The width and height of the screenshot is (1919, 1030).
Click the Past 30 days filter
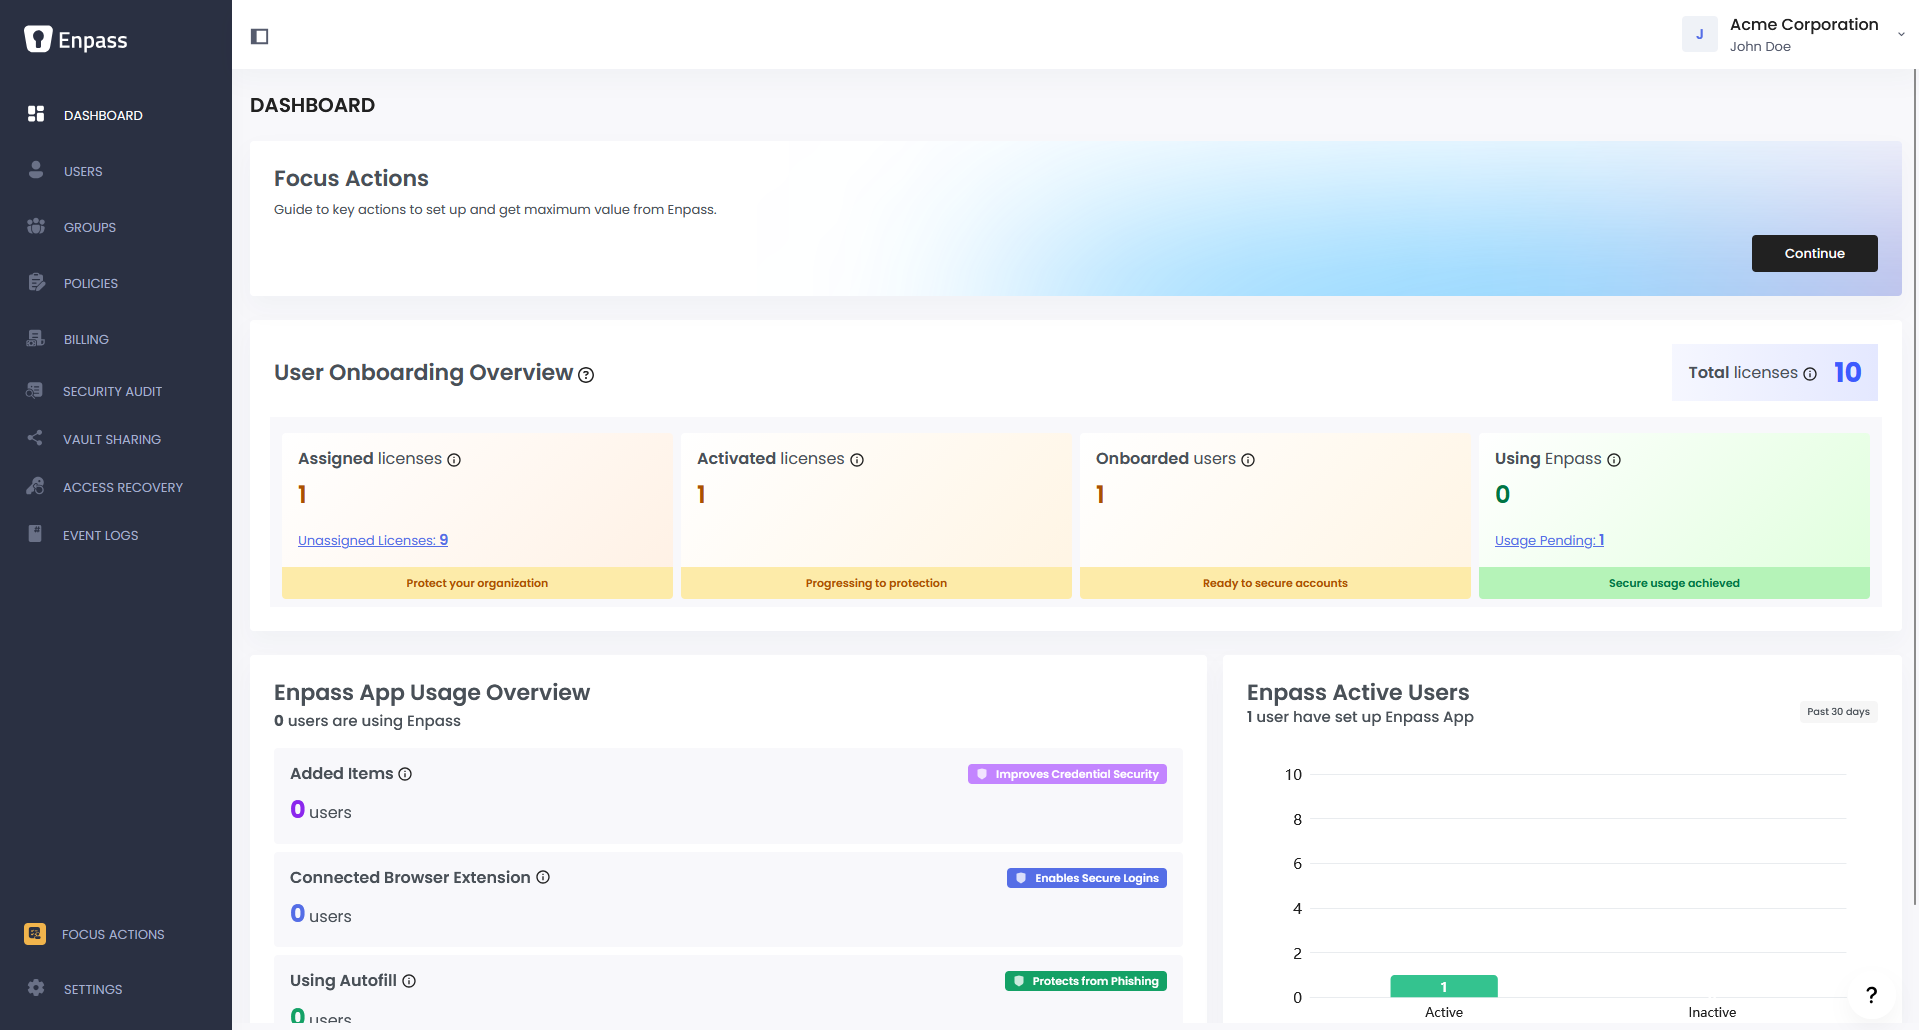(1838, 712)
